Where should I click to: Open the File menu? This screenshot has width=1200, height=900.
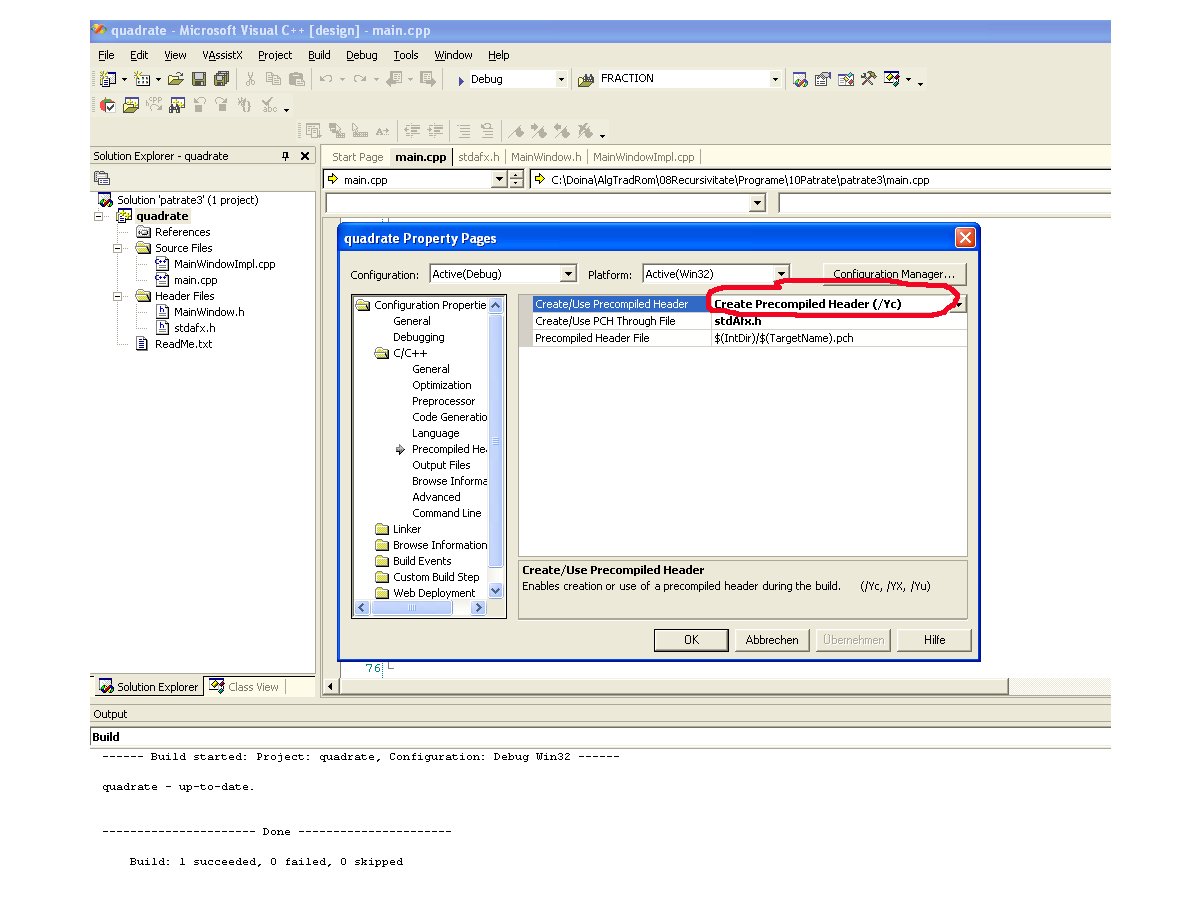(x=107, y=55)
